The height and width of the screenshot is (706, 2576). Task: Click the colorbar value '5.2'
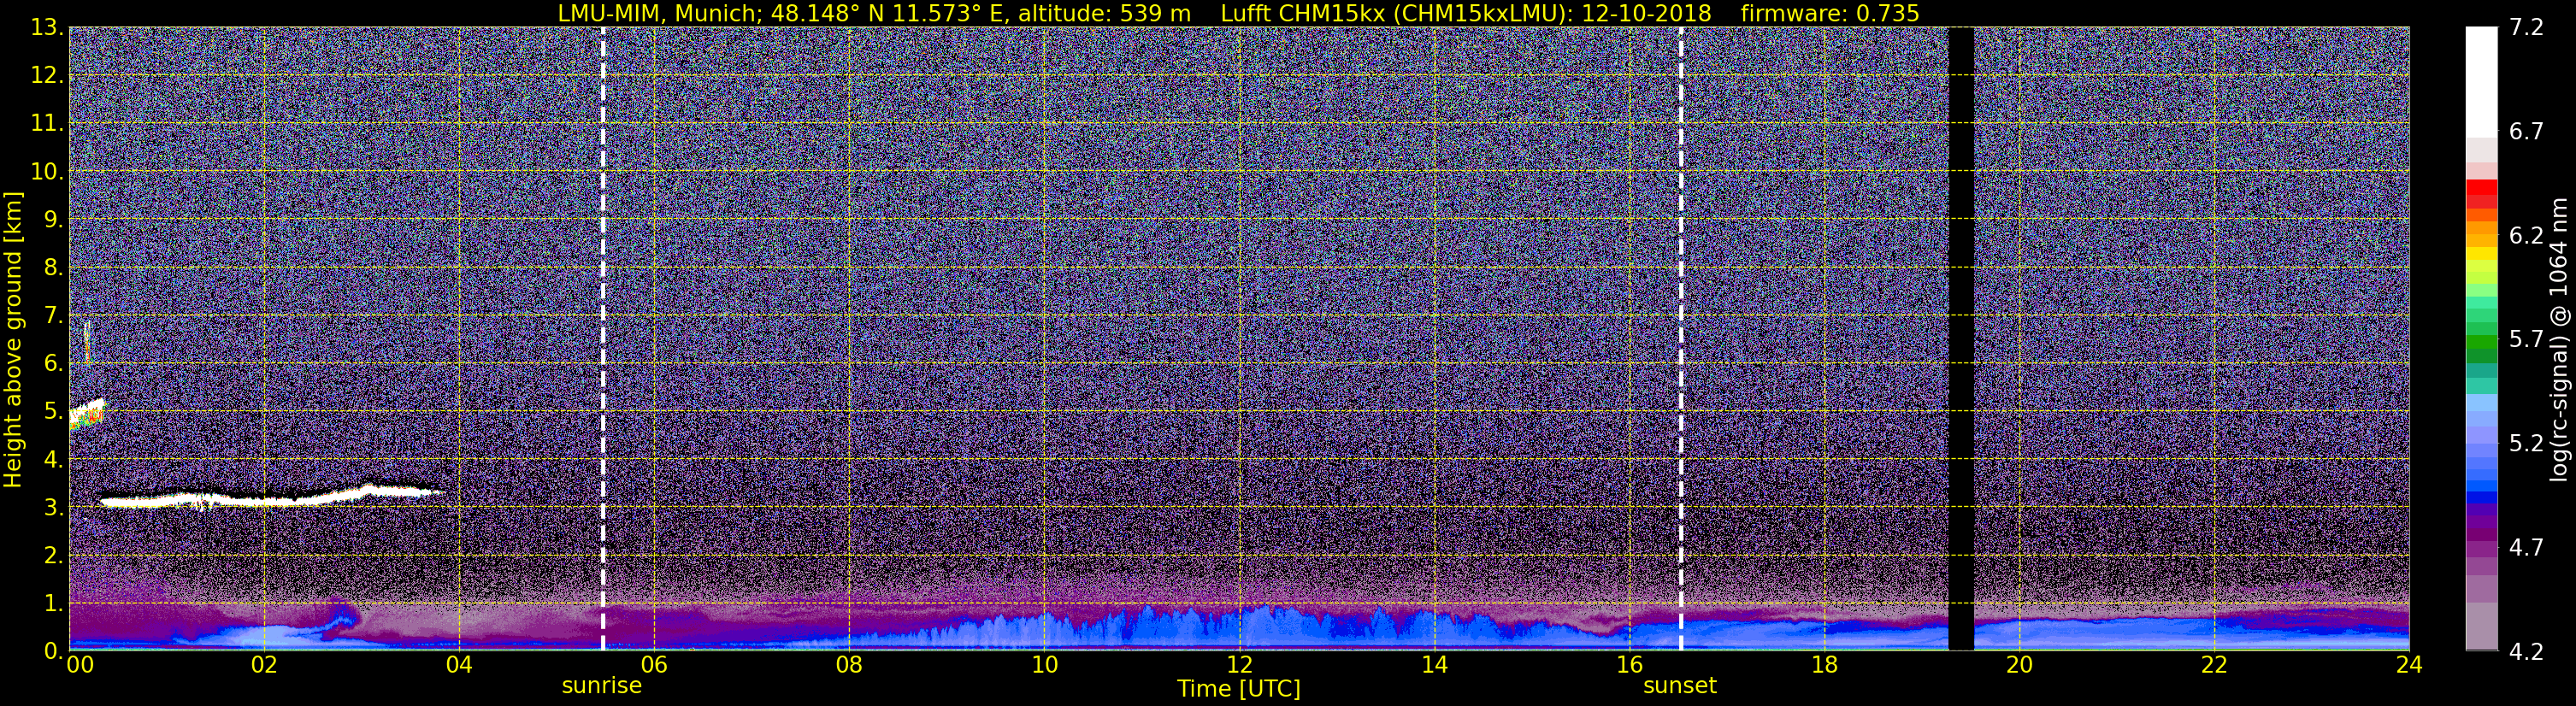[x=2526, y=444]
